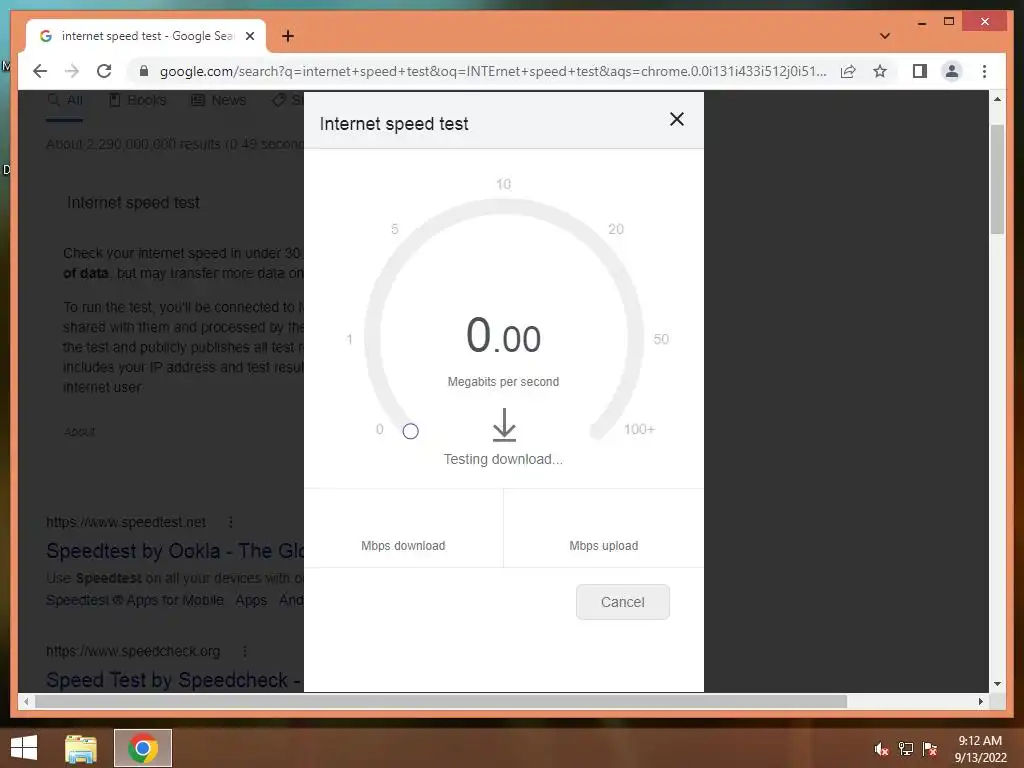Open Chrome's three-dot menu
The height and width of the screenshot is (768, 1024).
tap(984, 71)
